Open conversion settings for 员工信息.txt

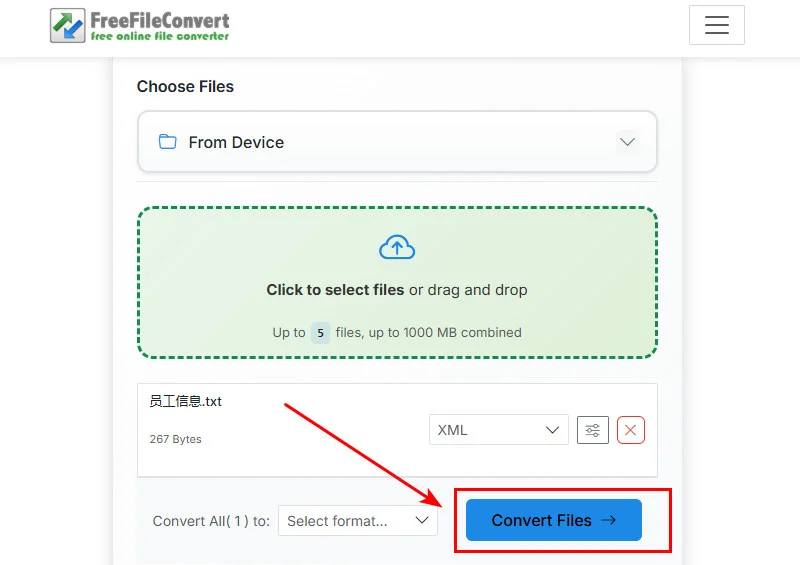coord(593,430)
